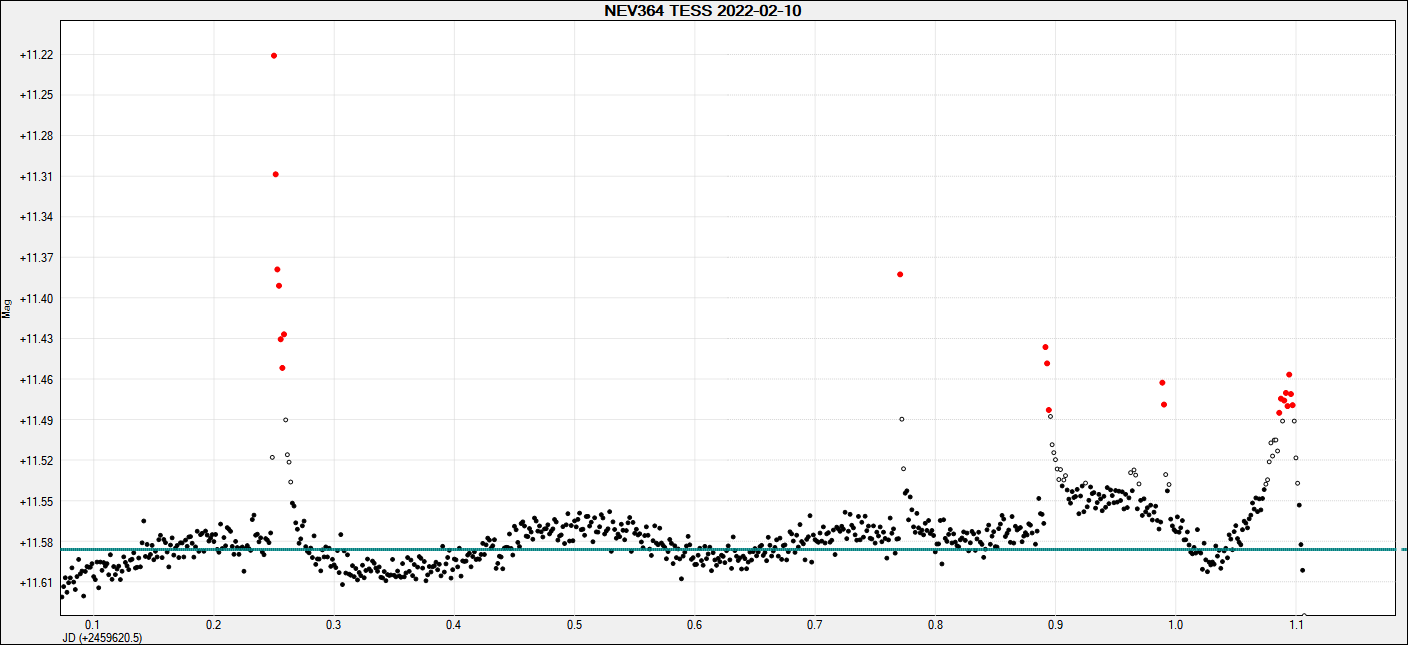Screen dimensions: 1408x645
Task: Click the chart title NEV364 TESS 2022-02-10
Action: 703,10
